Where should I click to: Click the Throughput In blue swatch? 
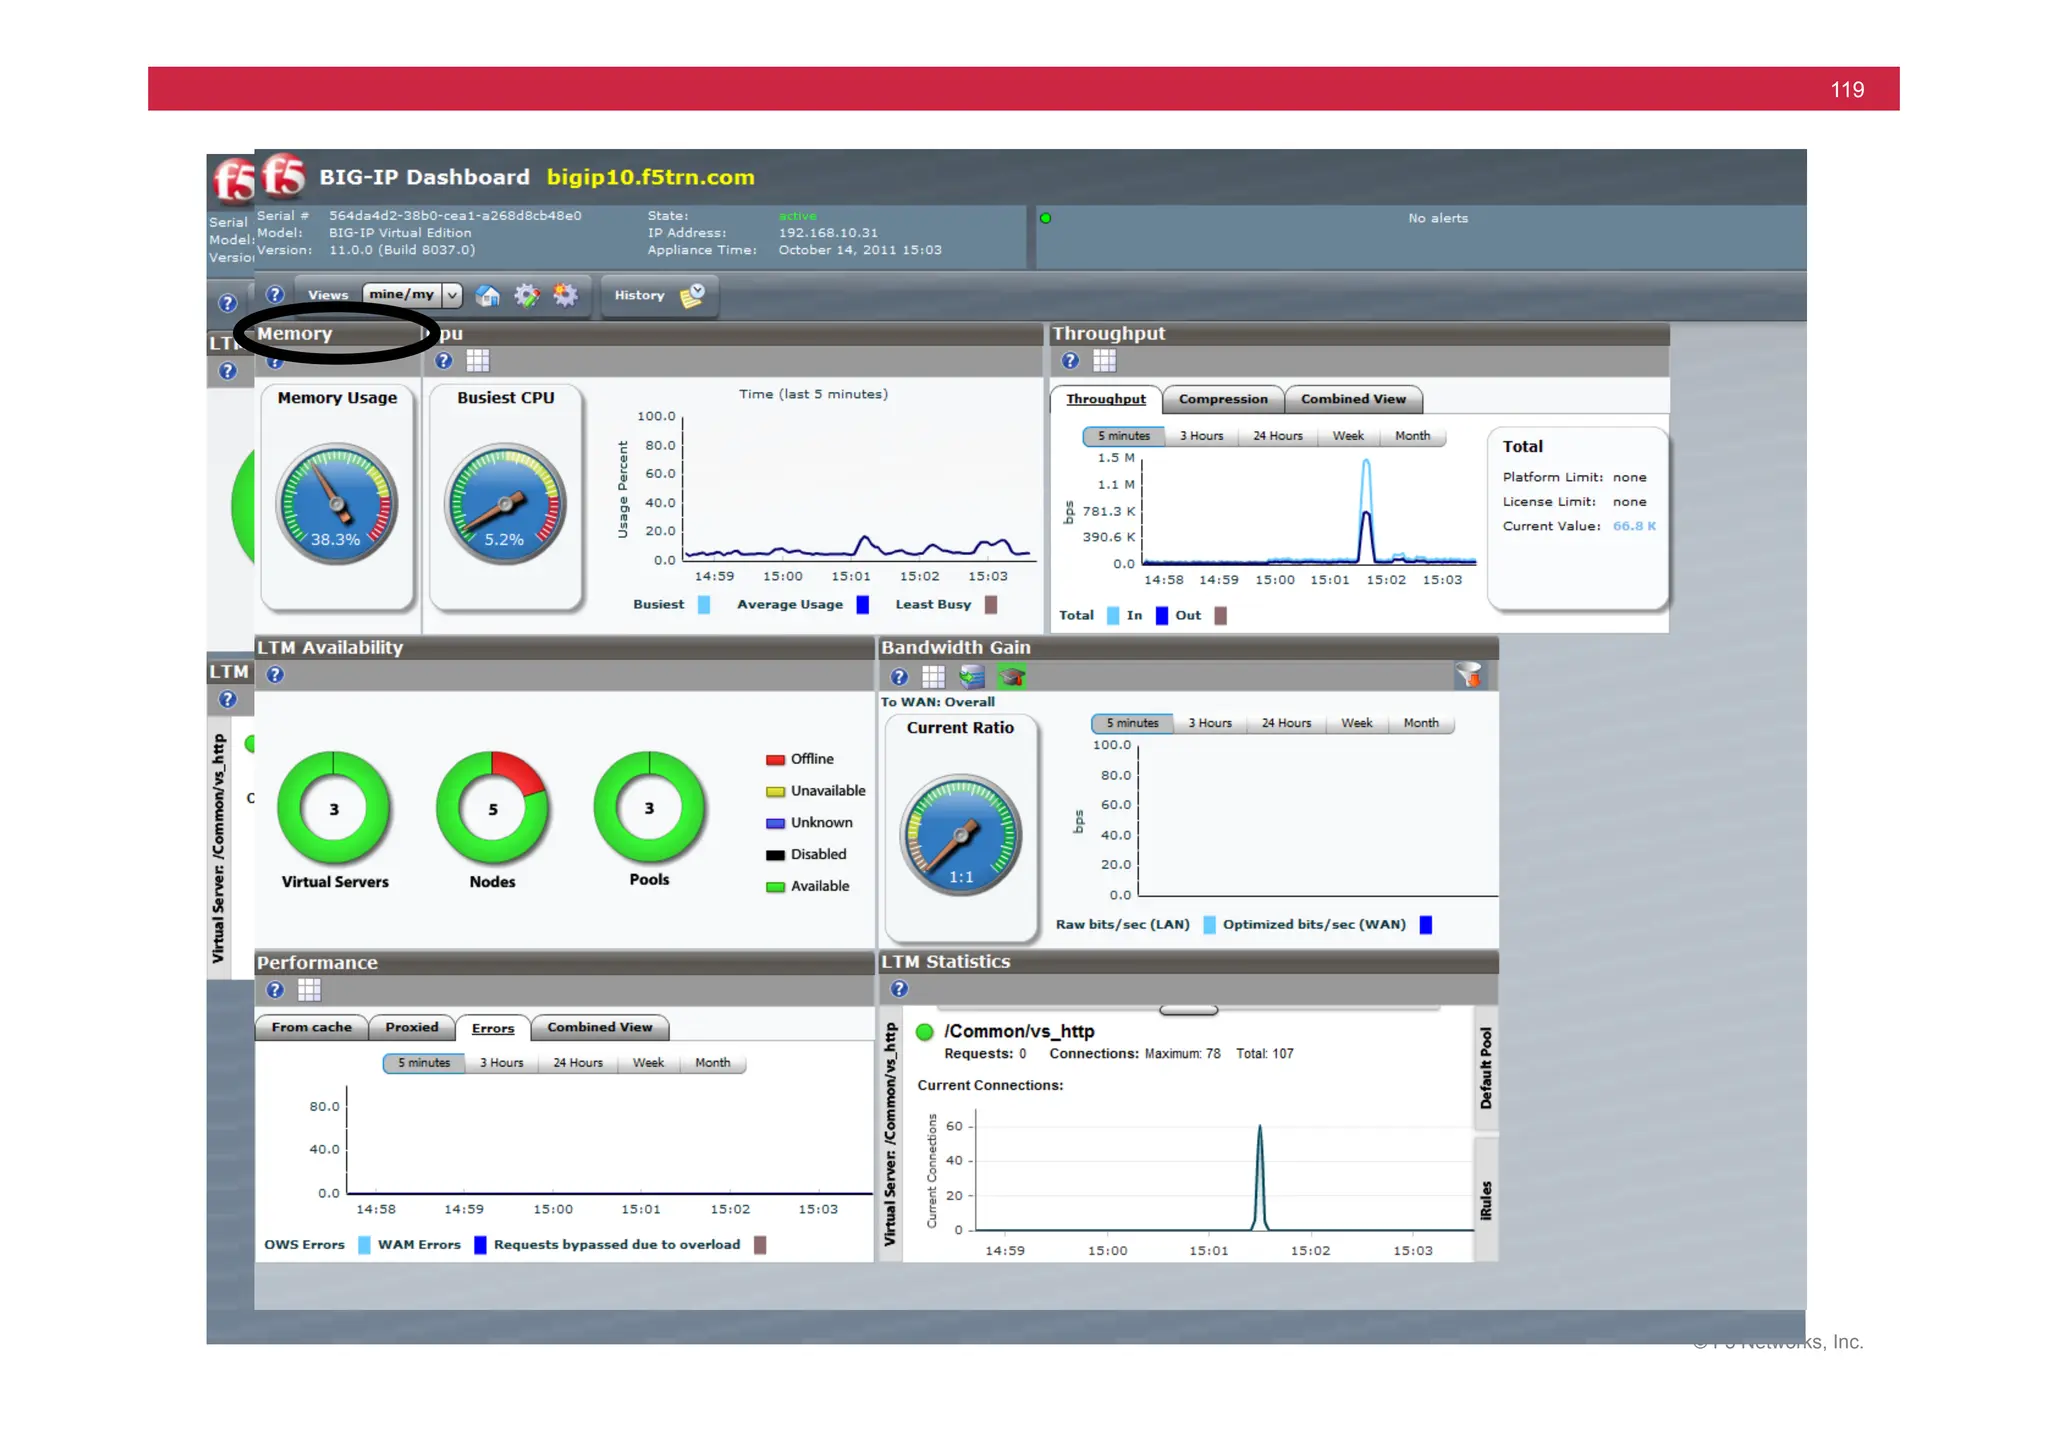pyautogui.click(x=1162, y=616)
